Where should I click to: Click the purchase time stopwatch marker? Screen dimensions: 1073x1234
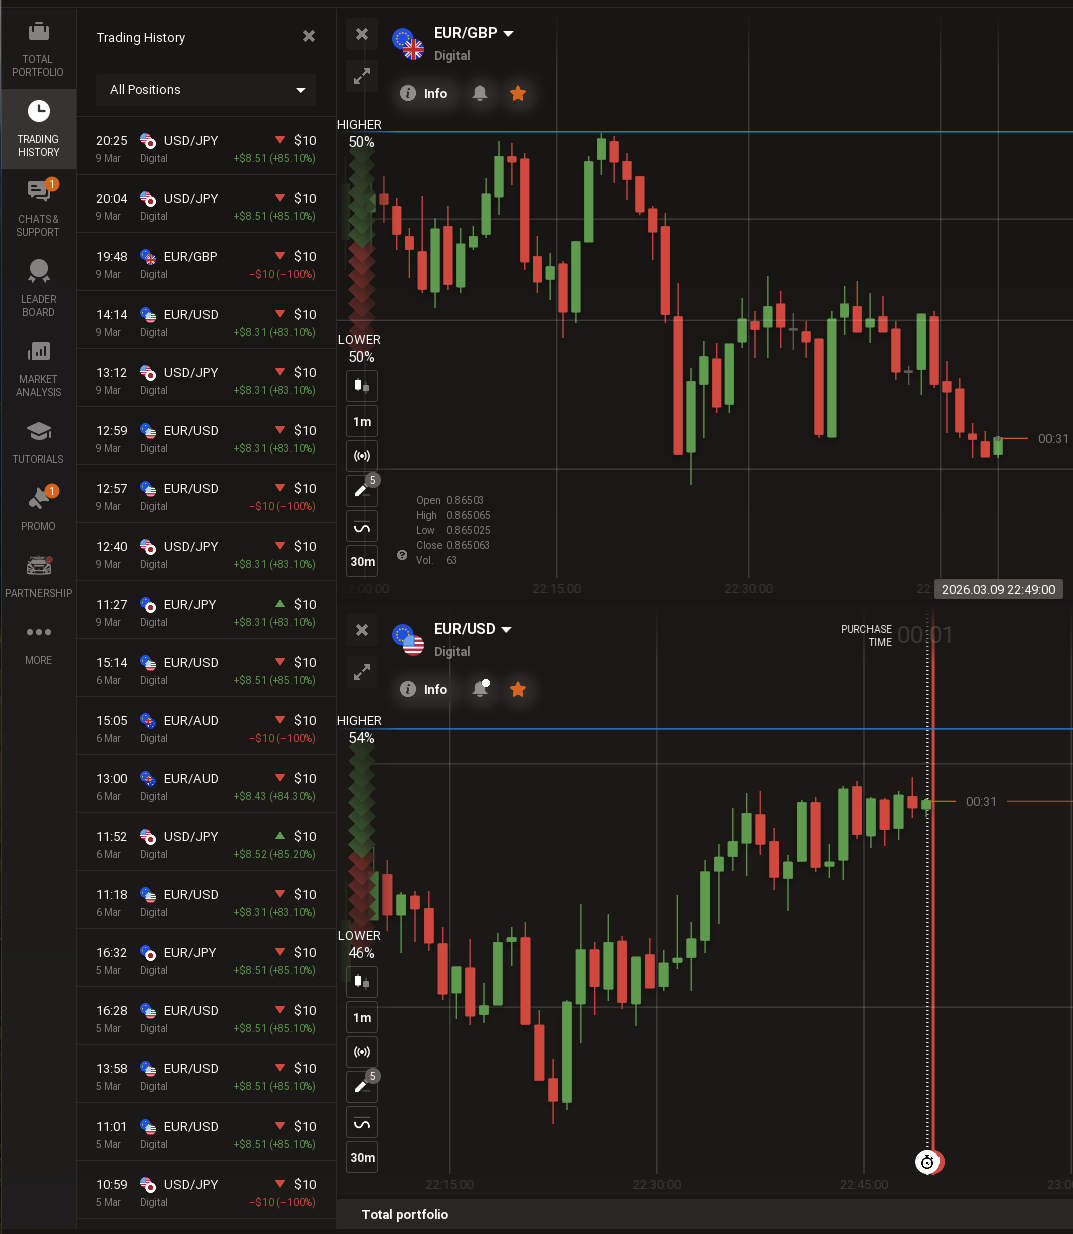(928, 1162)
